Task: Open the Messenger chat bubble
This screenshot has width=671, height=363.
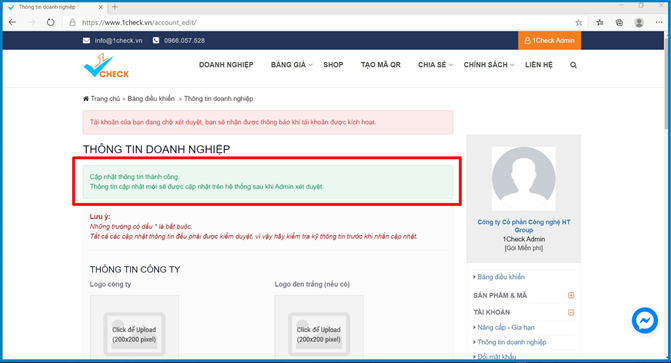Action: 644,320
